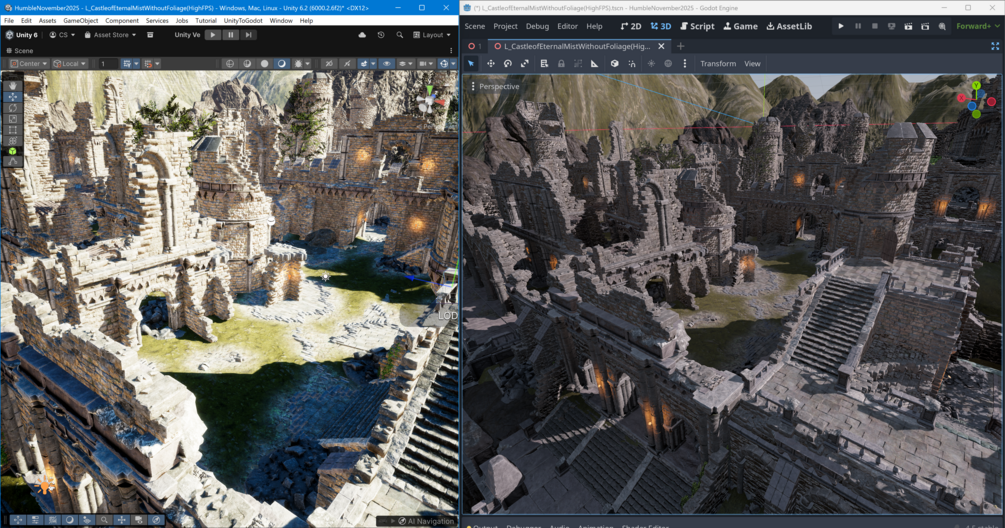Click Godot's lock selected node icon
The width and height of the screenshot is (1005, 528).
561,63
